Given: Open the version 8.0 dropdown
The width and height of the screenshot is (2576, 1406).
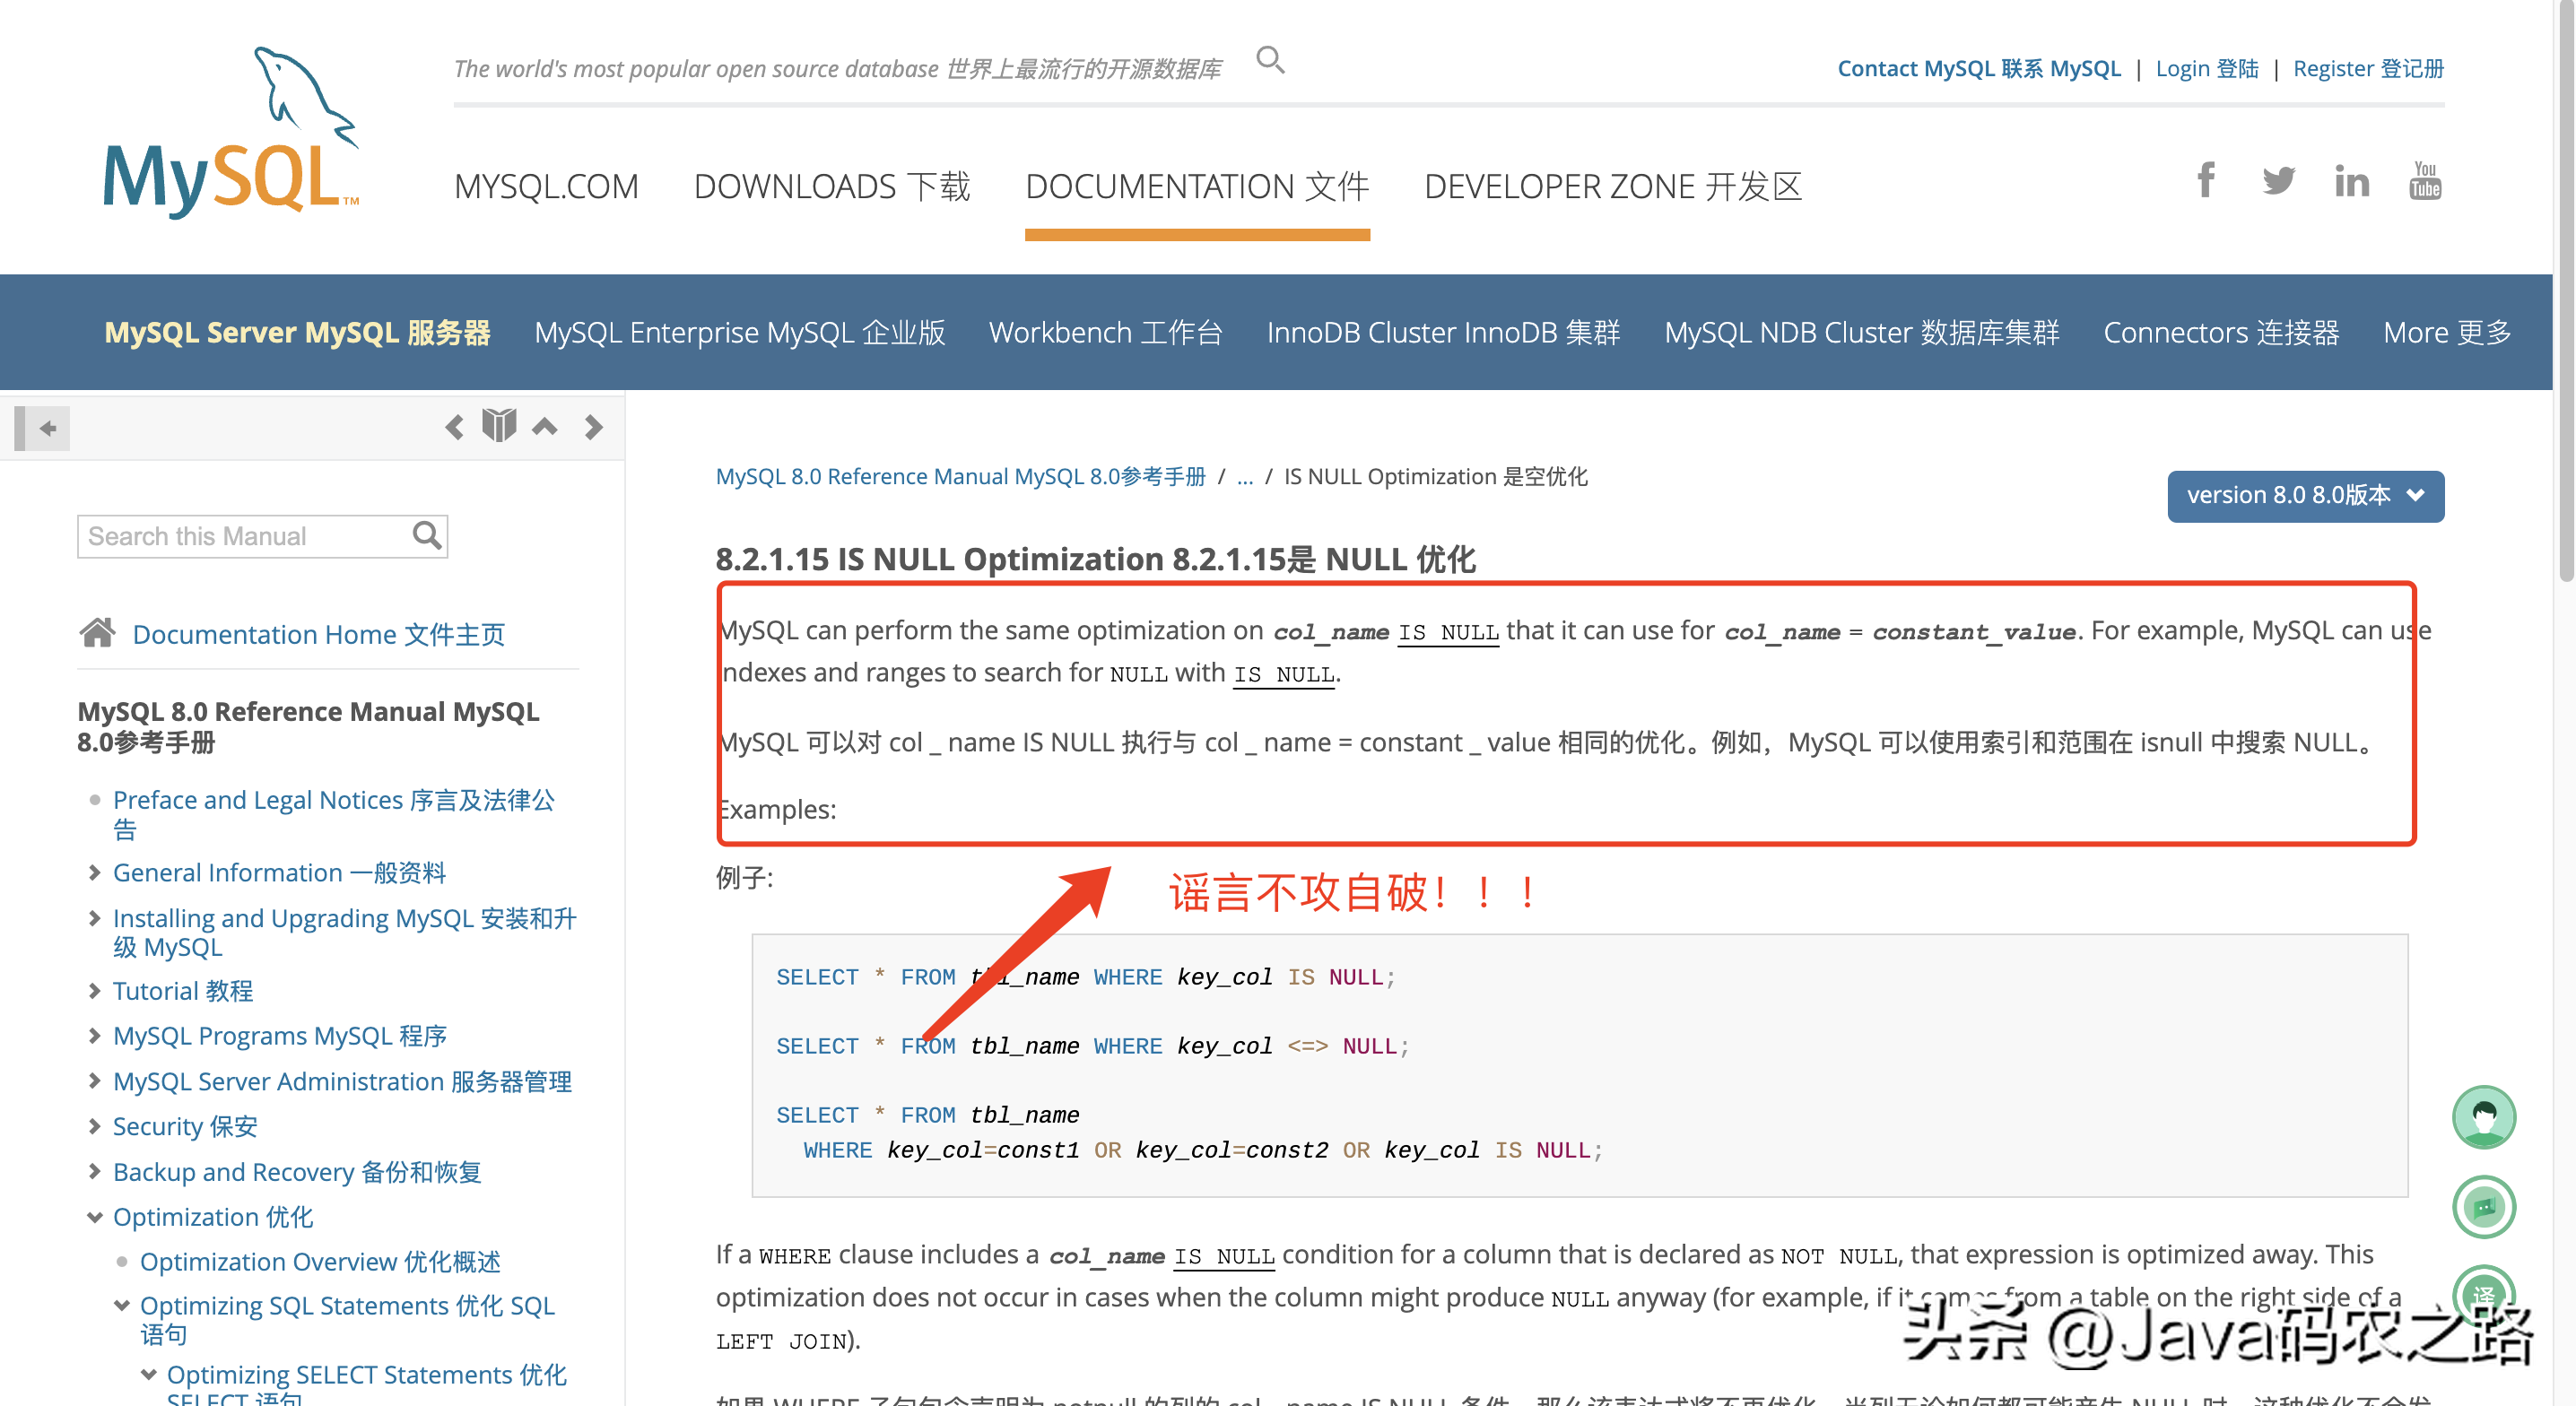Looking at the screenshot, I should (x=2304, y=496).
